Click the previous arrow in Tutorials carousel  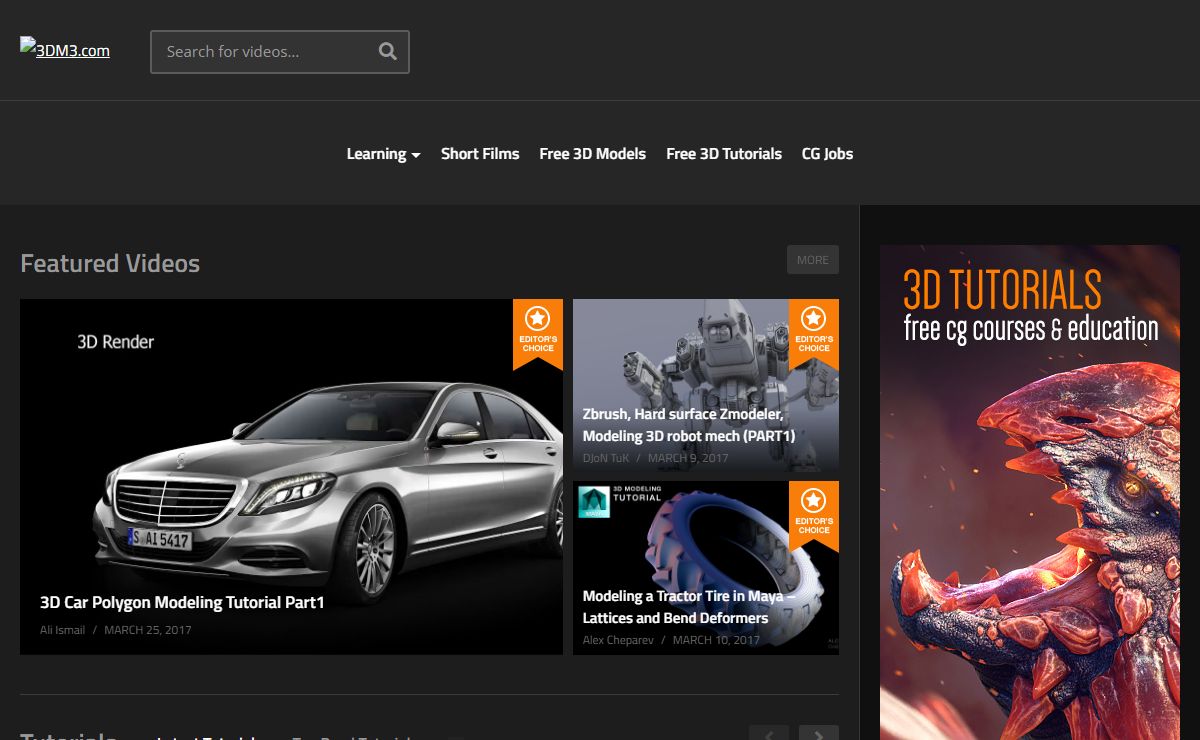click(x=769, y=733)
